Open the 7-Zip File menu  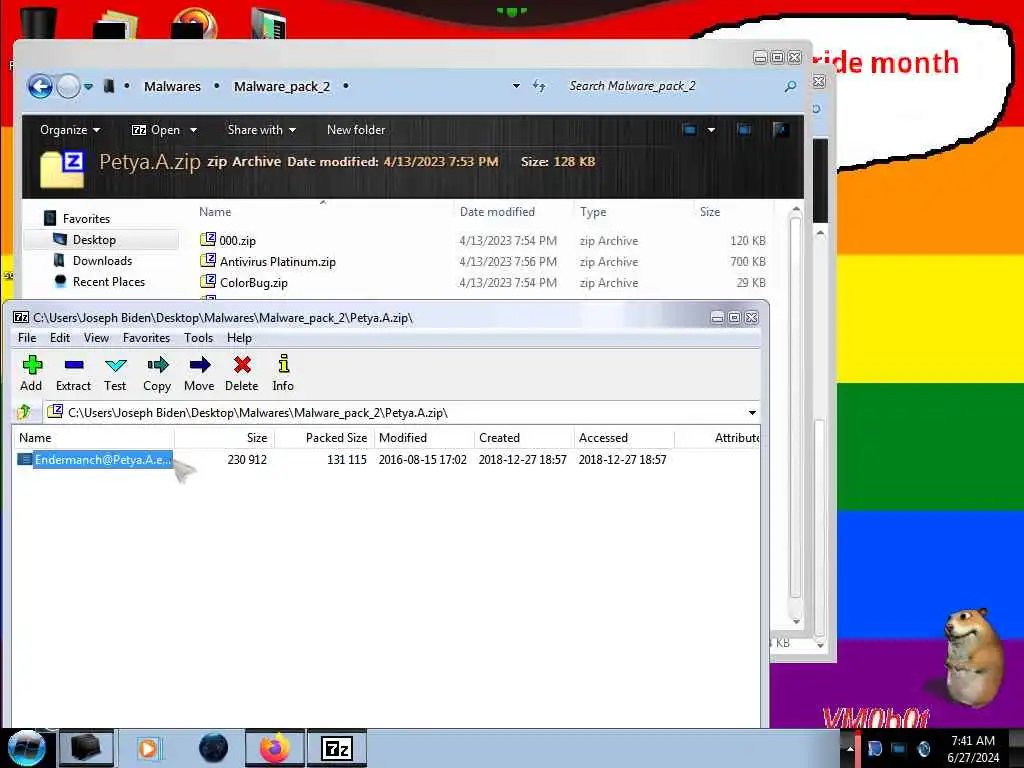[x=27, y=338]
